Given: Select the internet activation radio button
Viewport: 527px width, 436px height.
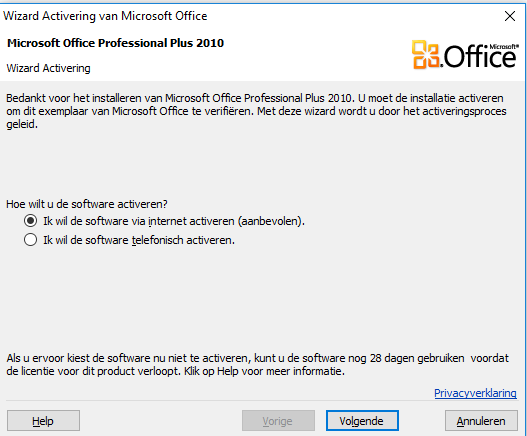Looking at the screenshot, I should tap(30, 221).
